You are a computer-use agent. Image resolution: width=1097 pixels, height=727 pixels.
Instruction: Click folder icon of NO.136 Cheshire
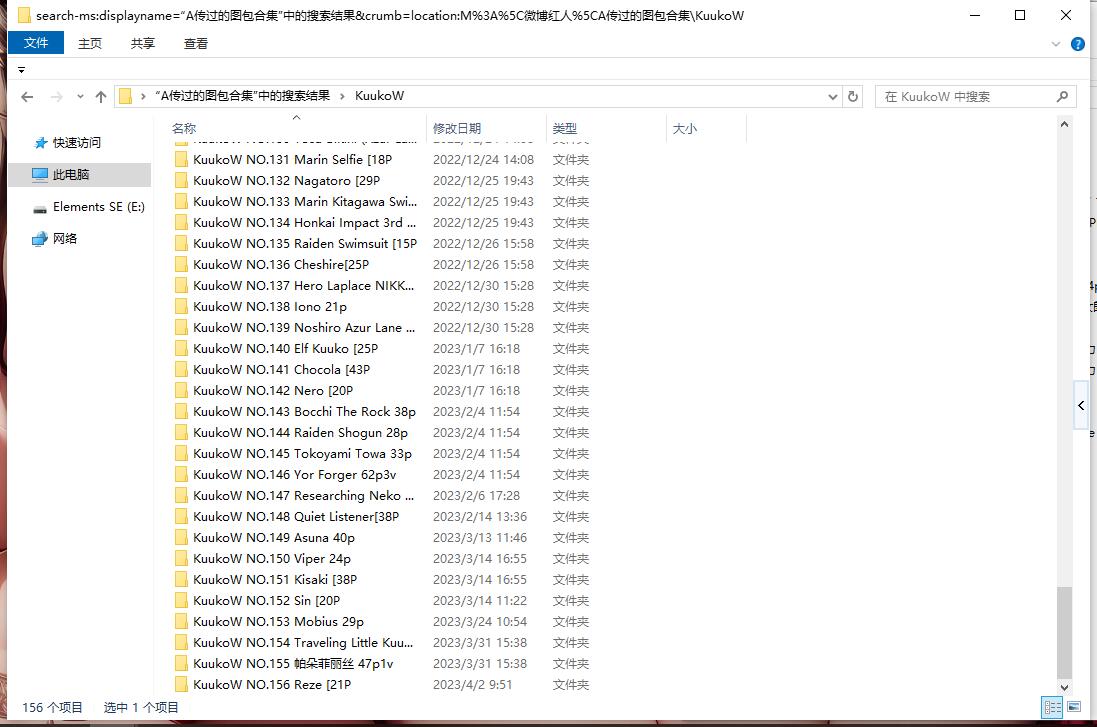coord(181,264)
